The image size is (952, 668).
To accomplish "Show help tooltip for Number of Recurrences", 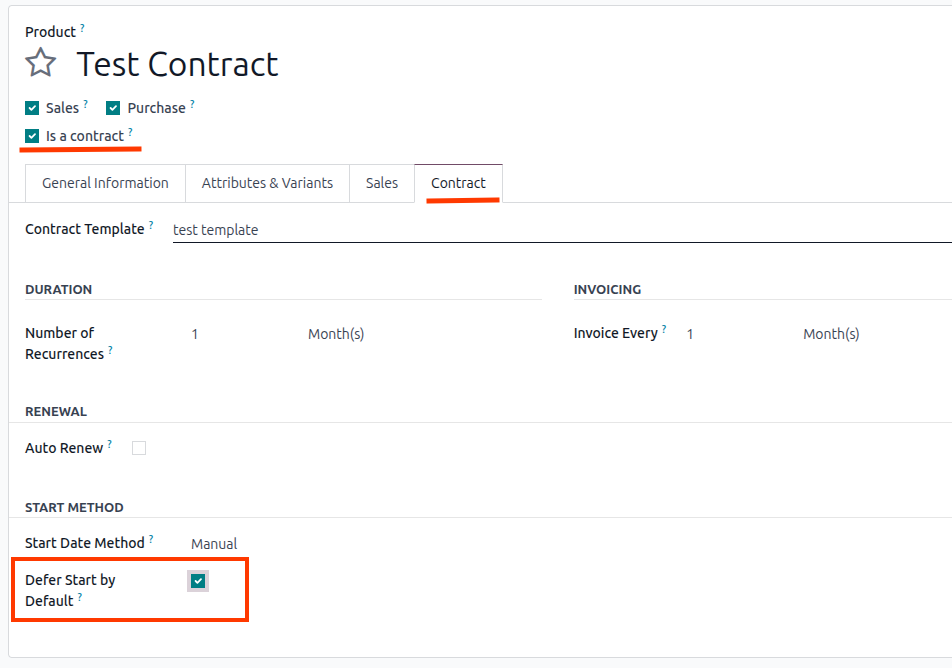I will [x=110, y=350].
